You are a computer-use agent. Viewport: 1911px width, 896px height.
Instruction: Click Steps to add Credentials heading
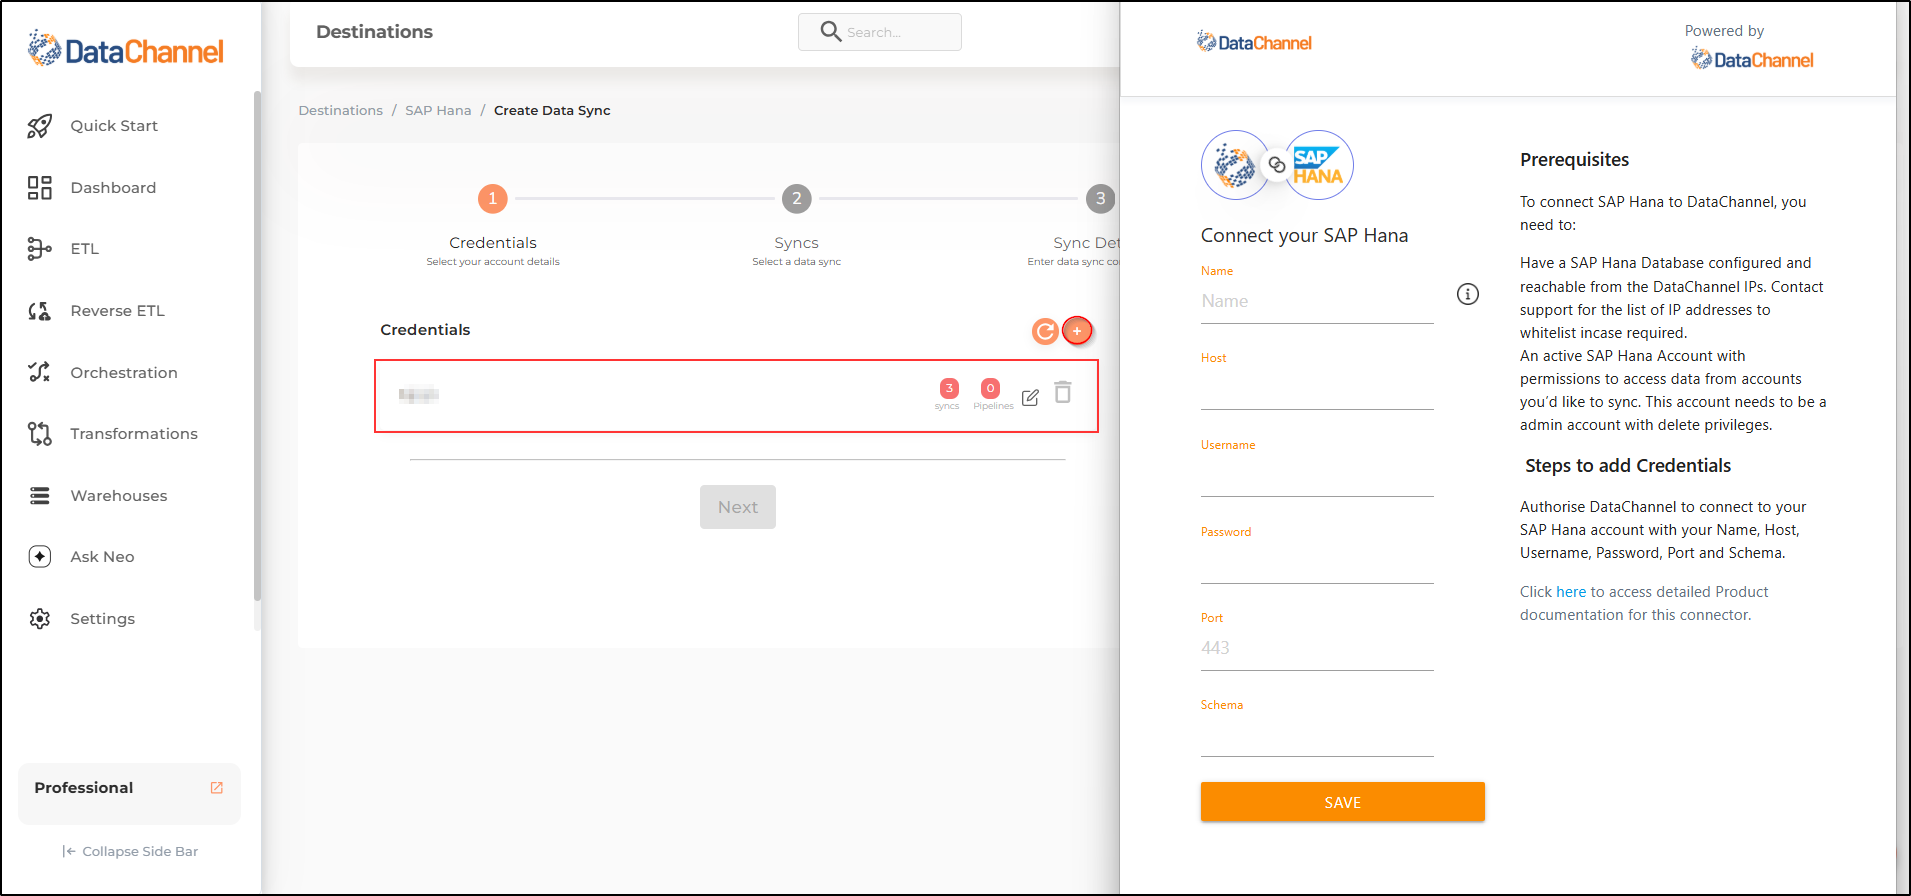pos(1628,466)
